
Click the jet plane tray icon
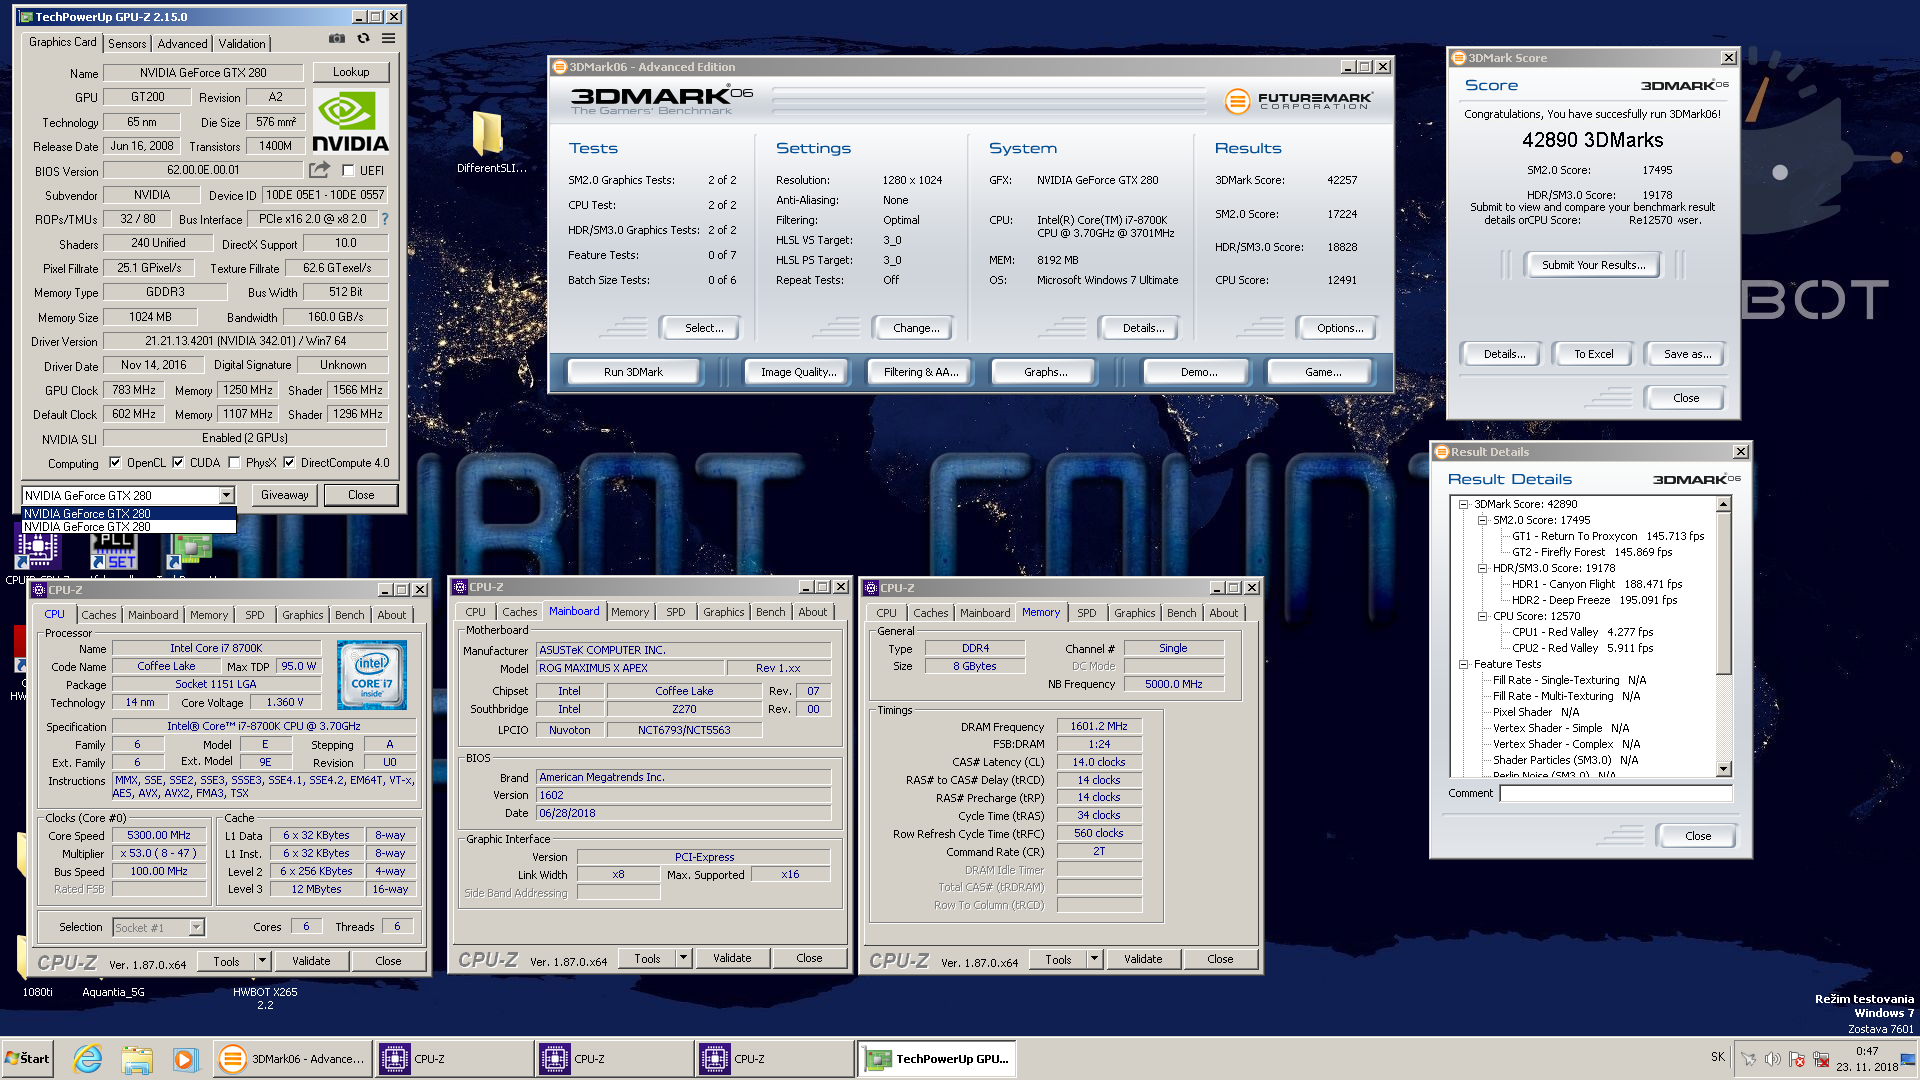[x=1748, y=1059]
